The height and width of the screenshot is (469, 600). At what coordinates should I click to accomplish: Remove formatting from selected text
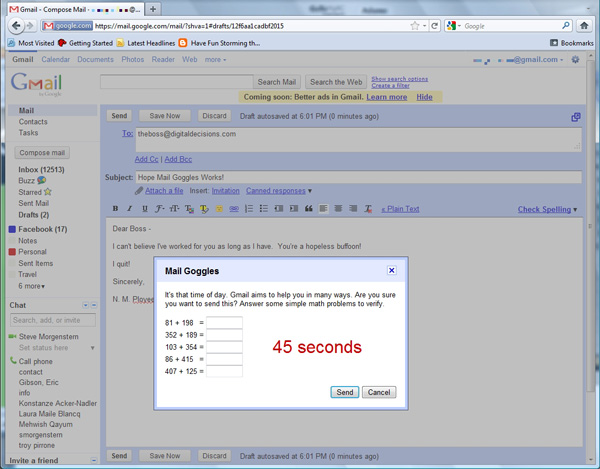368,208
